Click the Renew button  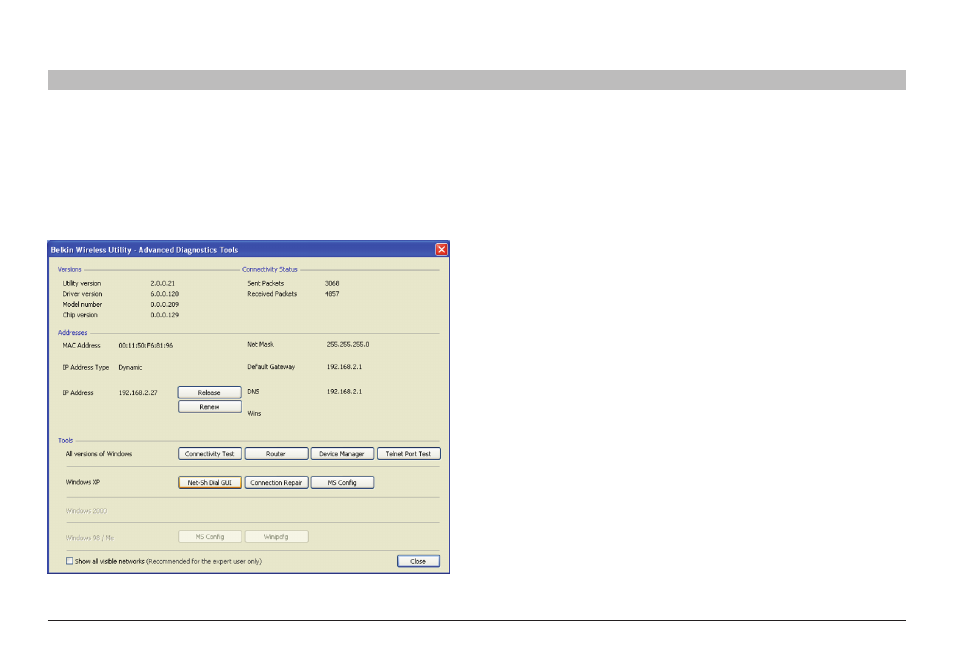click(209, 407)
